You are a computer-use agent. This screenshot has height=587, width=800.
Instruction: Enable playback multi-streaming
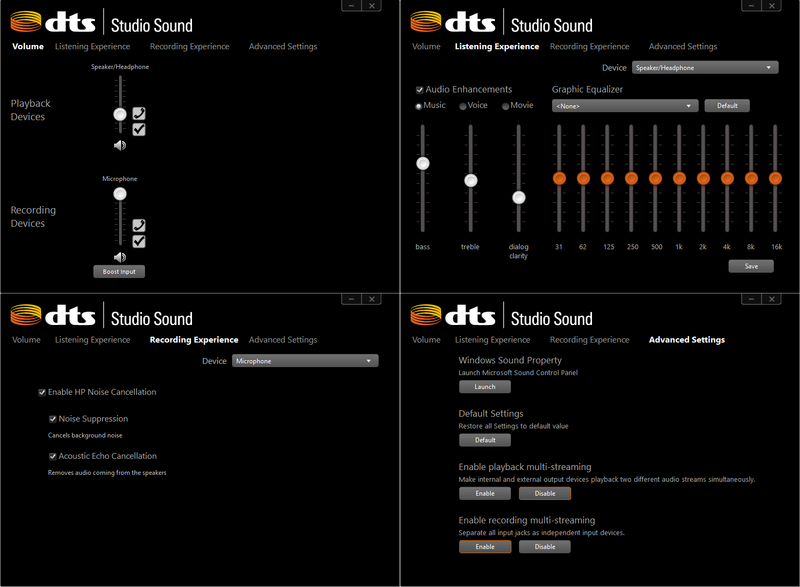[485, 493]
